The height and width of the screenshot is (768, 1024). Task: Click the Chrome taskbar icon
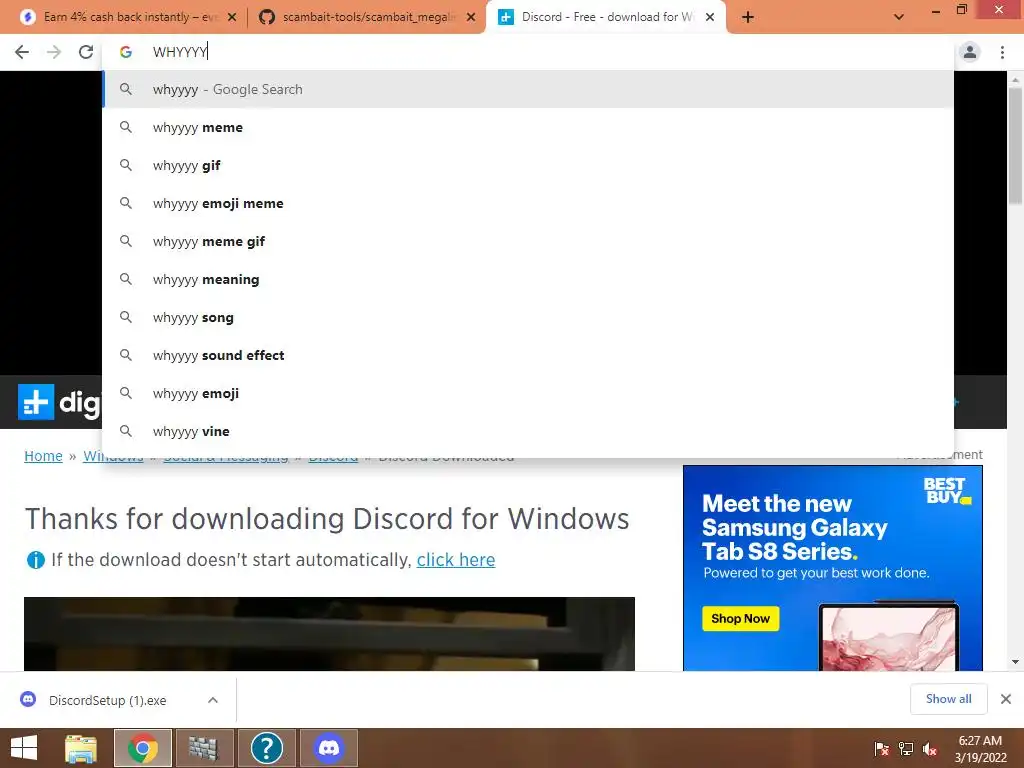142,748
